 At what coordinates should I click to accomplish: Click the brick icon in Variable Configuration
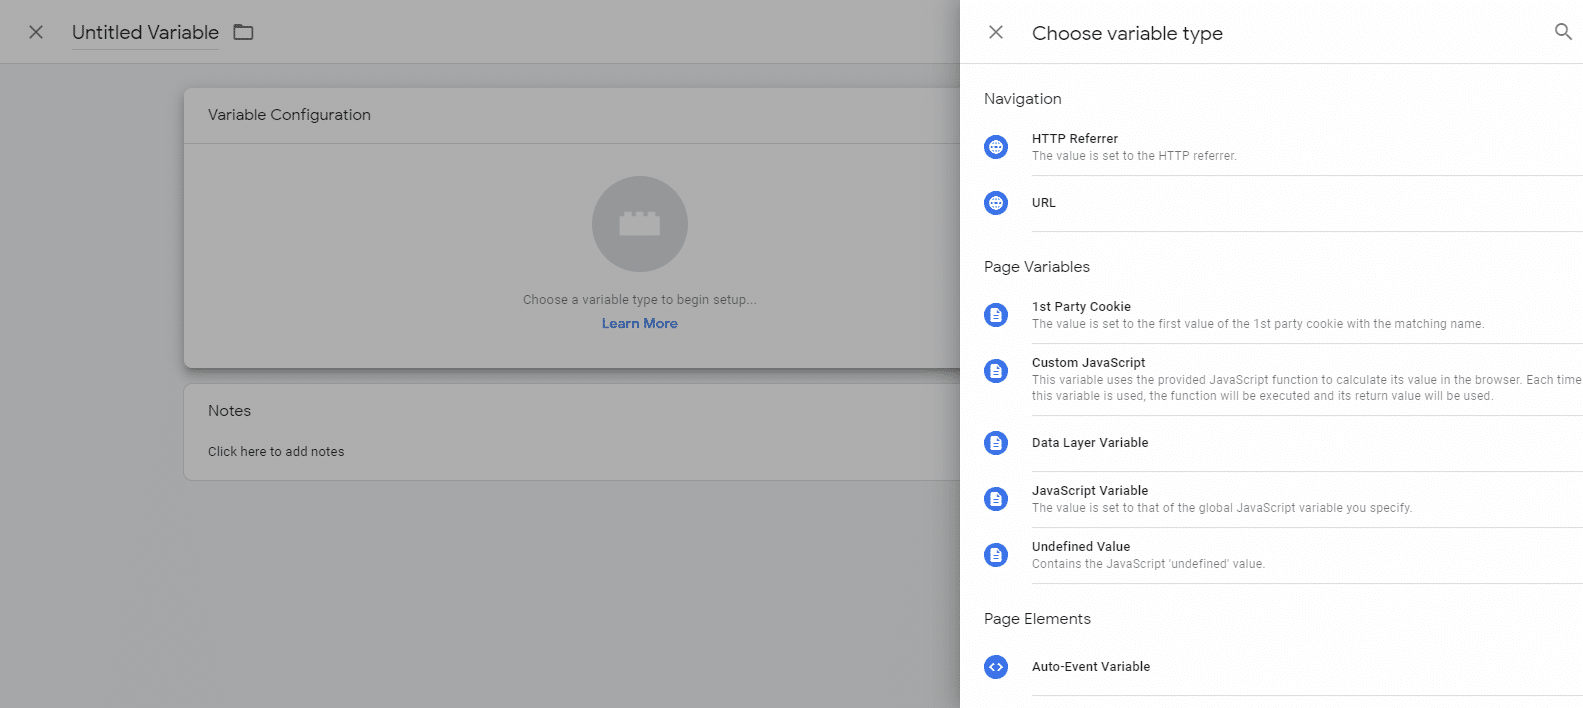[x=640, y=224]
